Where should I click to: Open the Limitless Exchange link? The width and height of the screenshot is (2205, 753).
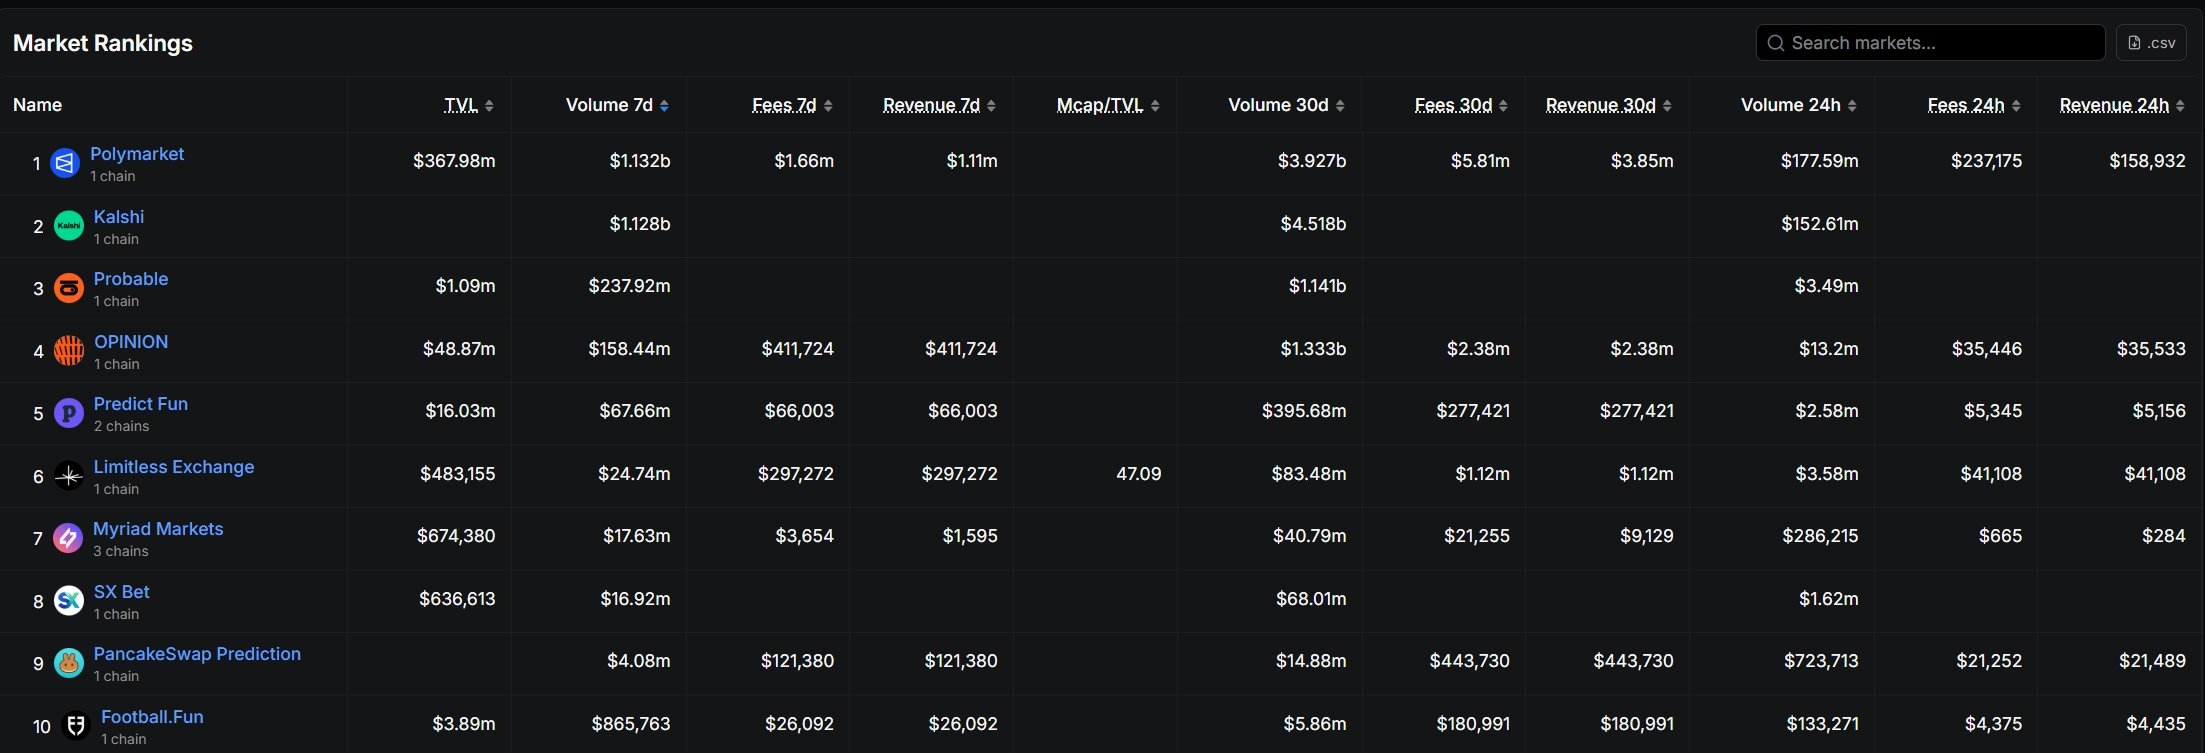click(173, 467)
